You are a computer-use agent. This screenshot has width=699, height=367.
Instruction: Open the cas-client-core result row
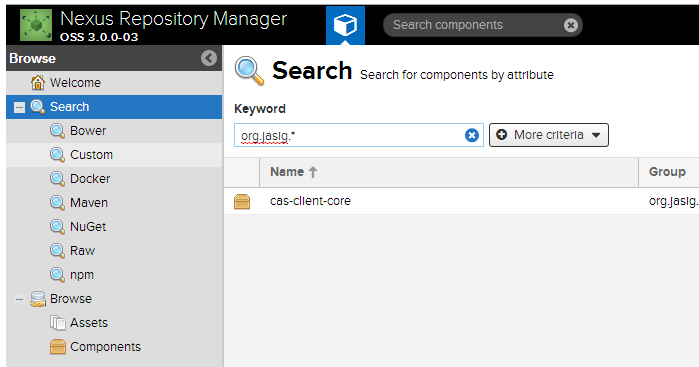tap(461, 201)
